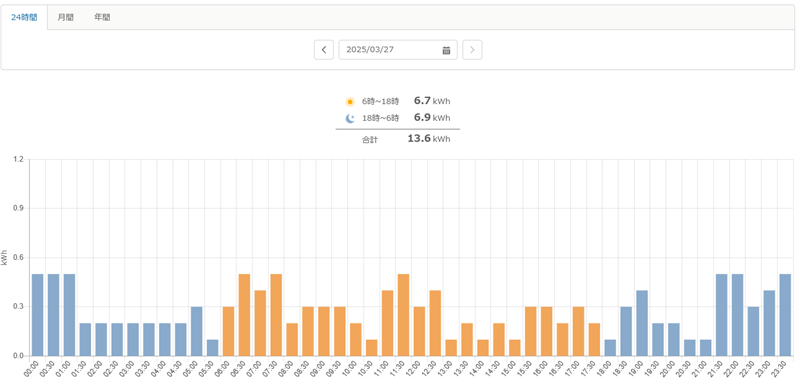The width and height of the screenshot is (800, 387).
Task: Click the next day right chevron
Action: 472,50
